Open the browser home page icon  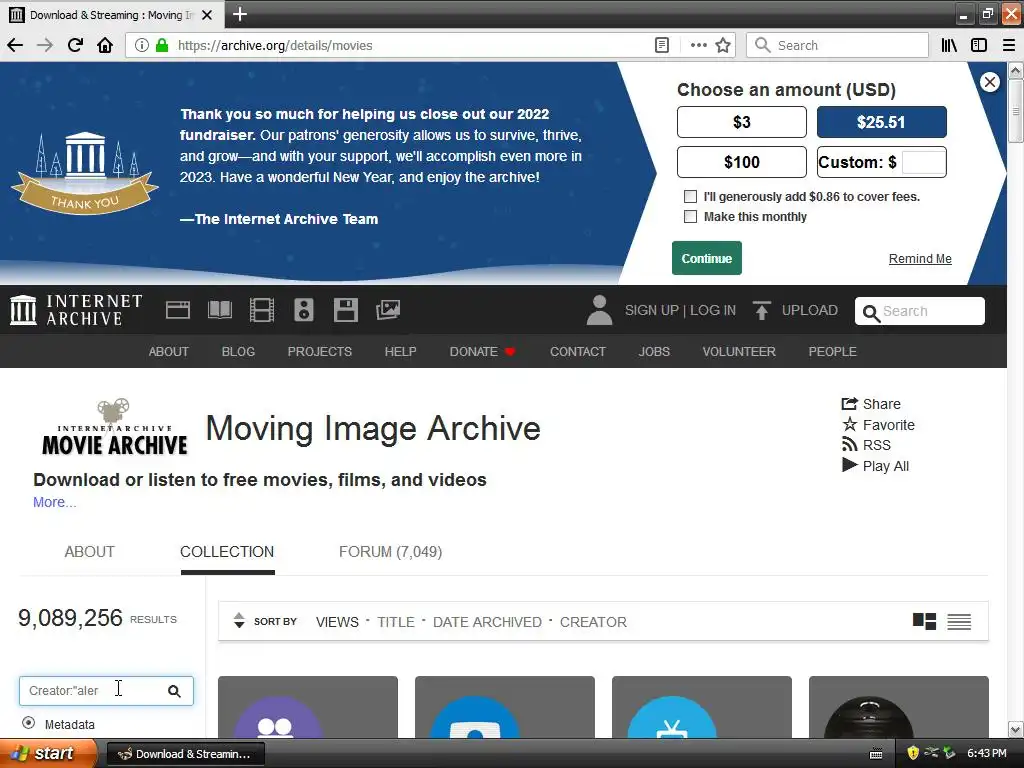tap(105, 45)
